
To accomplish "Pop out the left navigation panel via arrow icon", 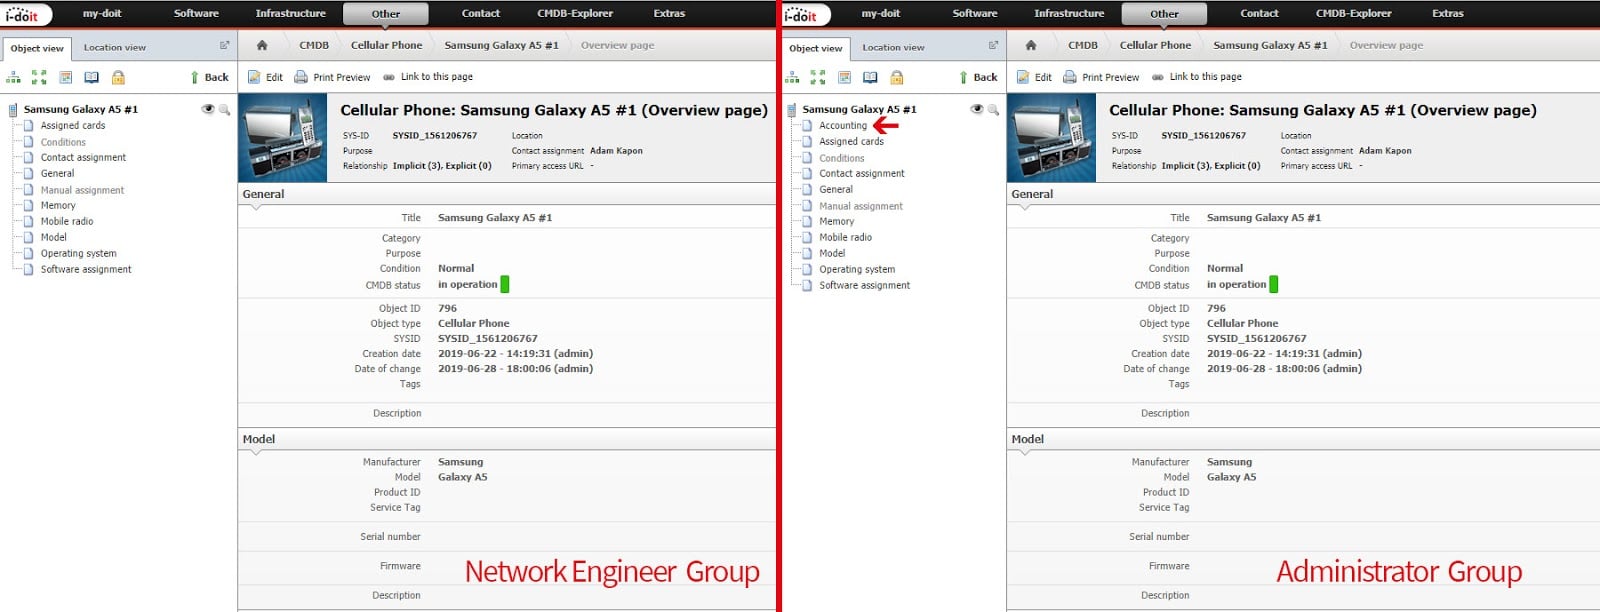I will (x=225, y=45).
